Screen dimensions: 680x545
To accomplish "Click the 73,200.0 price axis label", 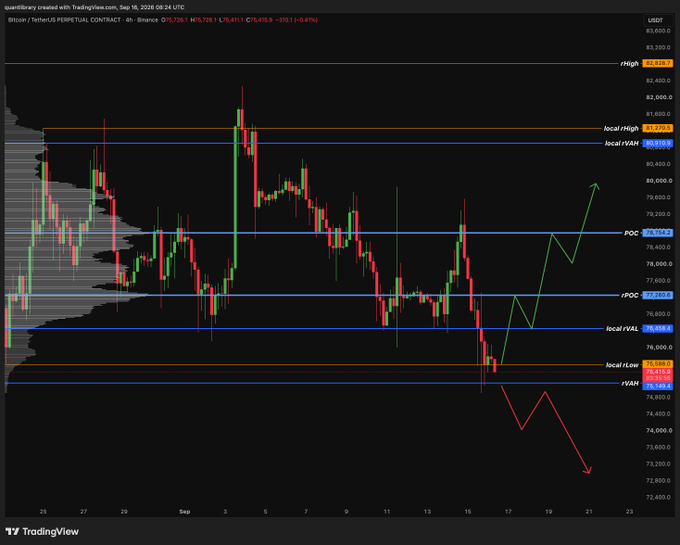I will click(x=658, y=464).
